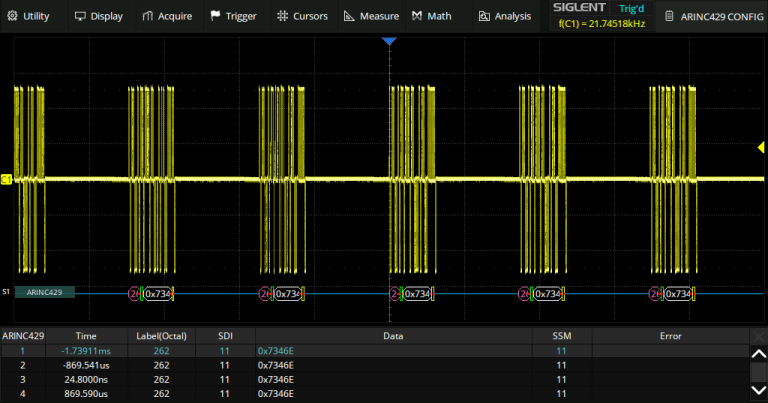Open the Utility menu

[29, 16]
